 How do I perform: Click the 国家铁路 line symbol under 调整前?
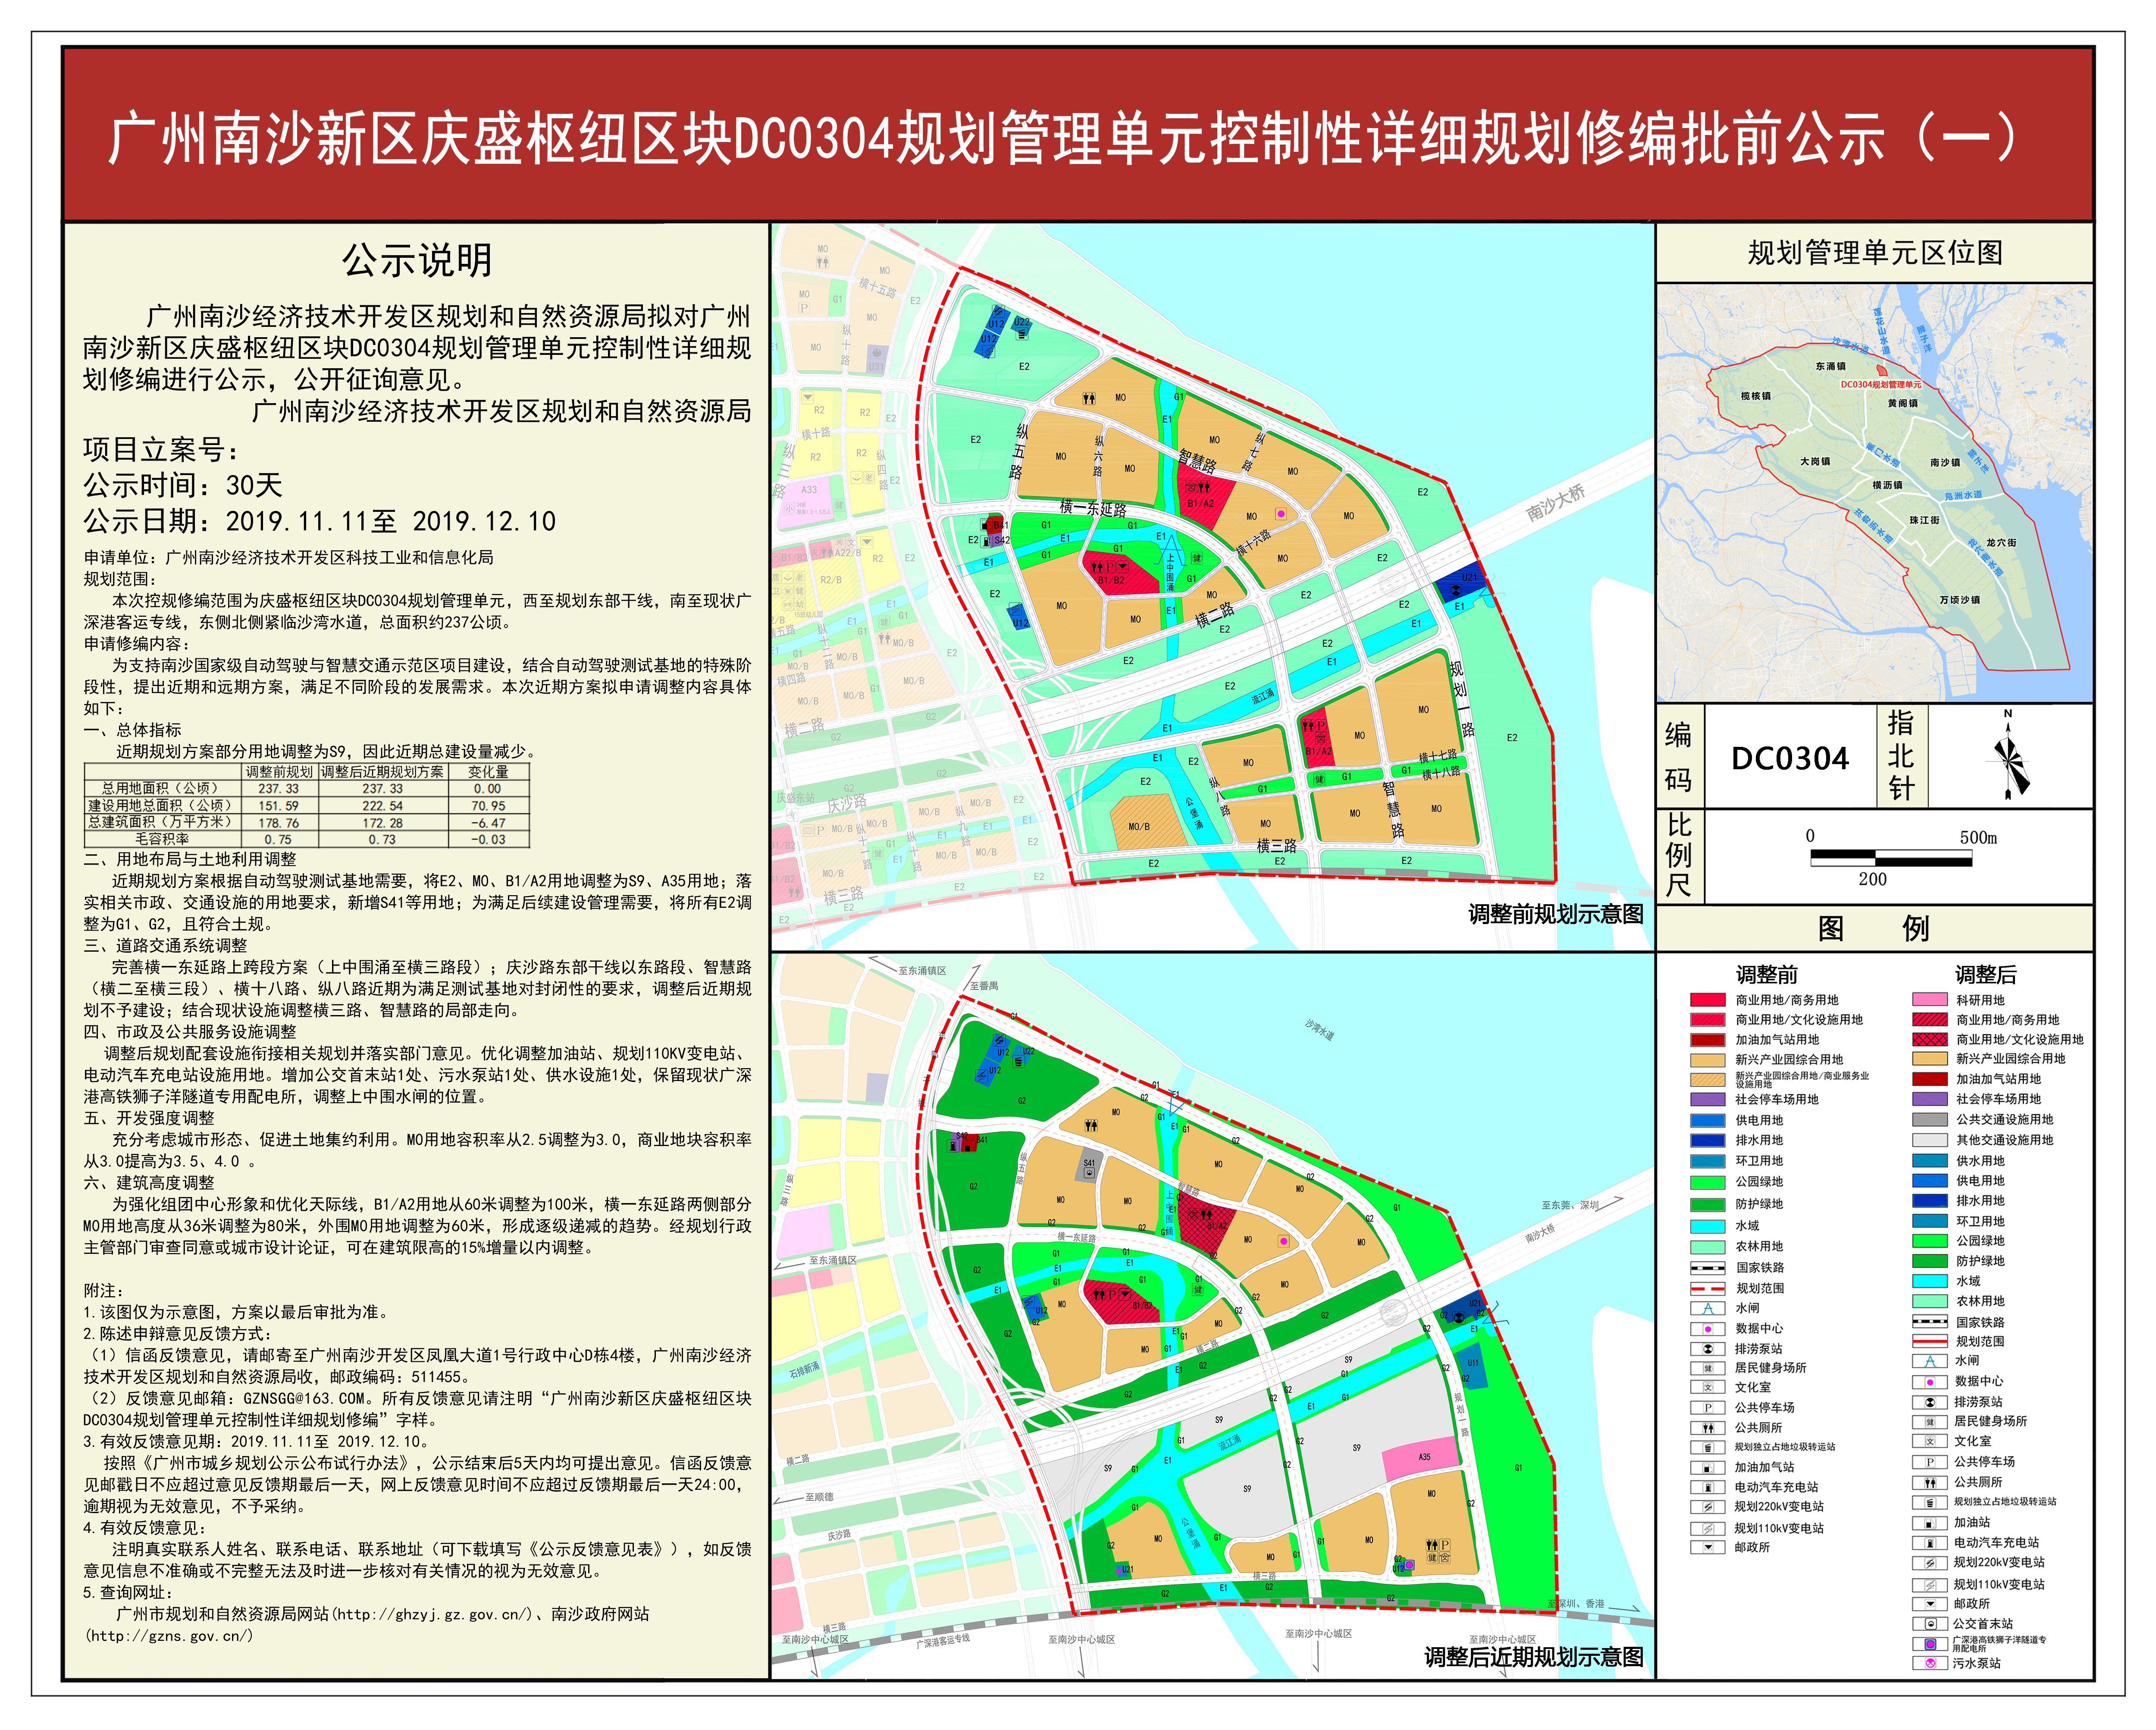(x=1707, y=1268)
